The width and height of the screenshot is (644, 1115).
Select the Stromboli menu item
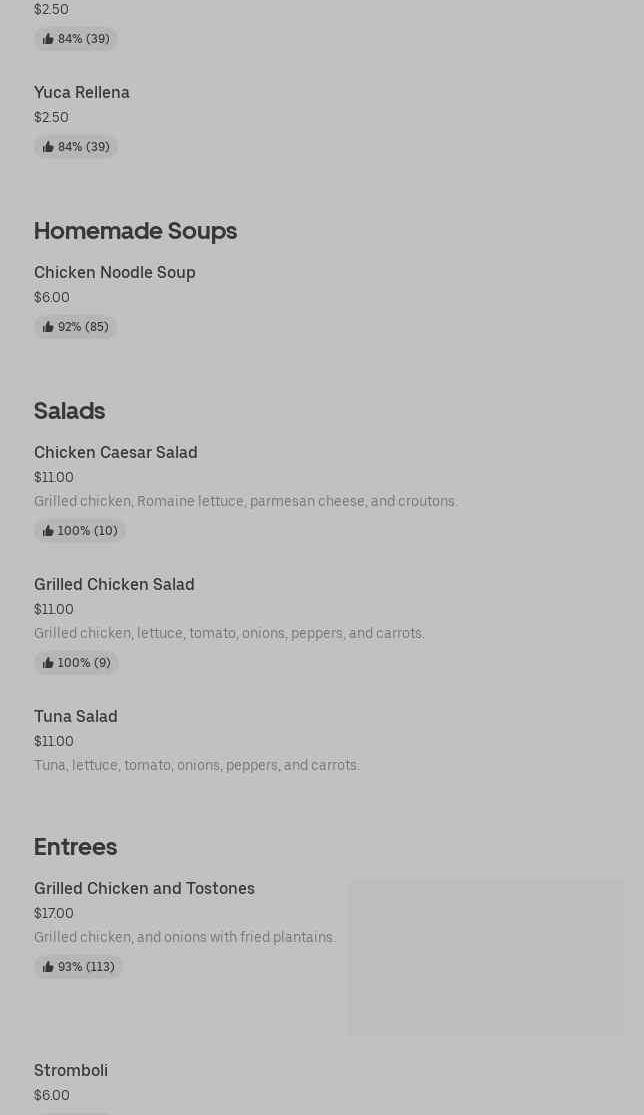pyautogui.click(x=71, y=1071)
